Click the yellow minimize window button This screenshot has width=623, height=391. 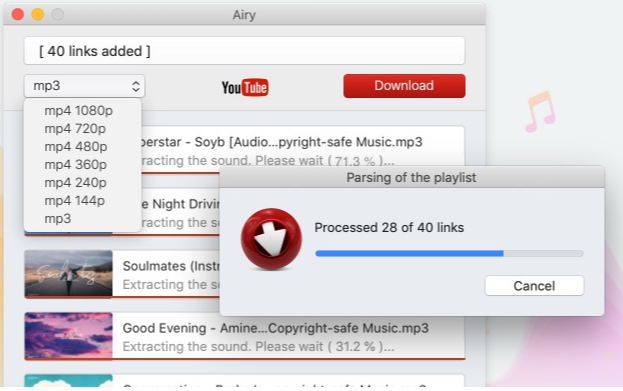coord(38,14)
